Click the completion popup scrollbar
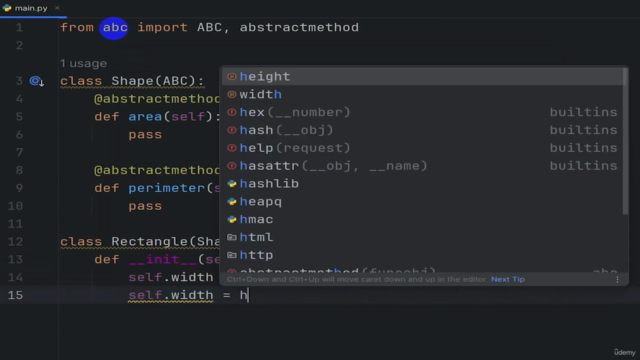The image size is (640, 360). coord(625,141)
